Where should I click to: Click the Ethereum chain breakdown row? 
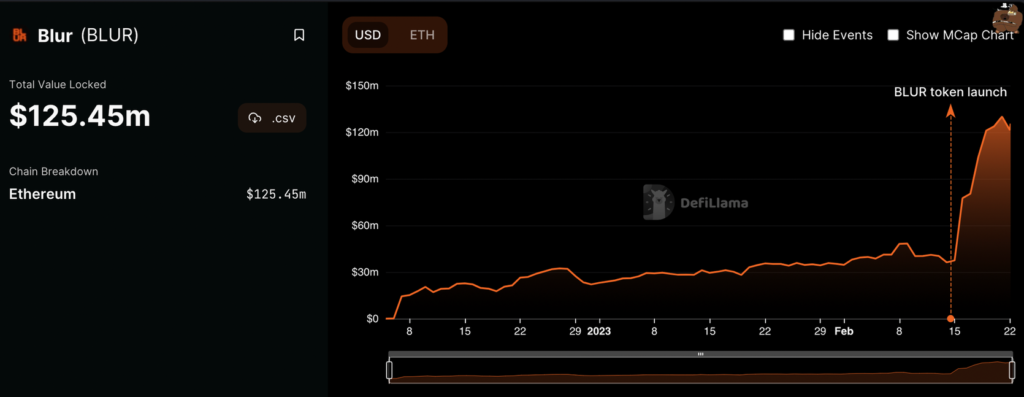click(x=157, y=194)
